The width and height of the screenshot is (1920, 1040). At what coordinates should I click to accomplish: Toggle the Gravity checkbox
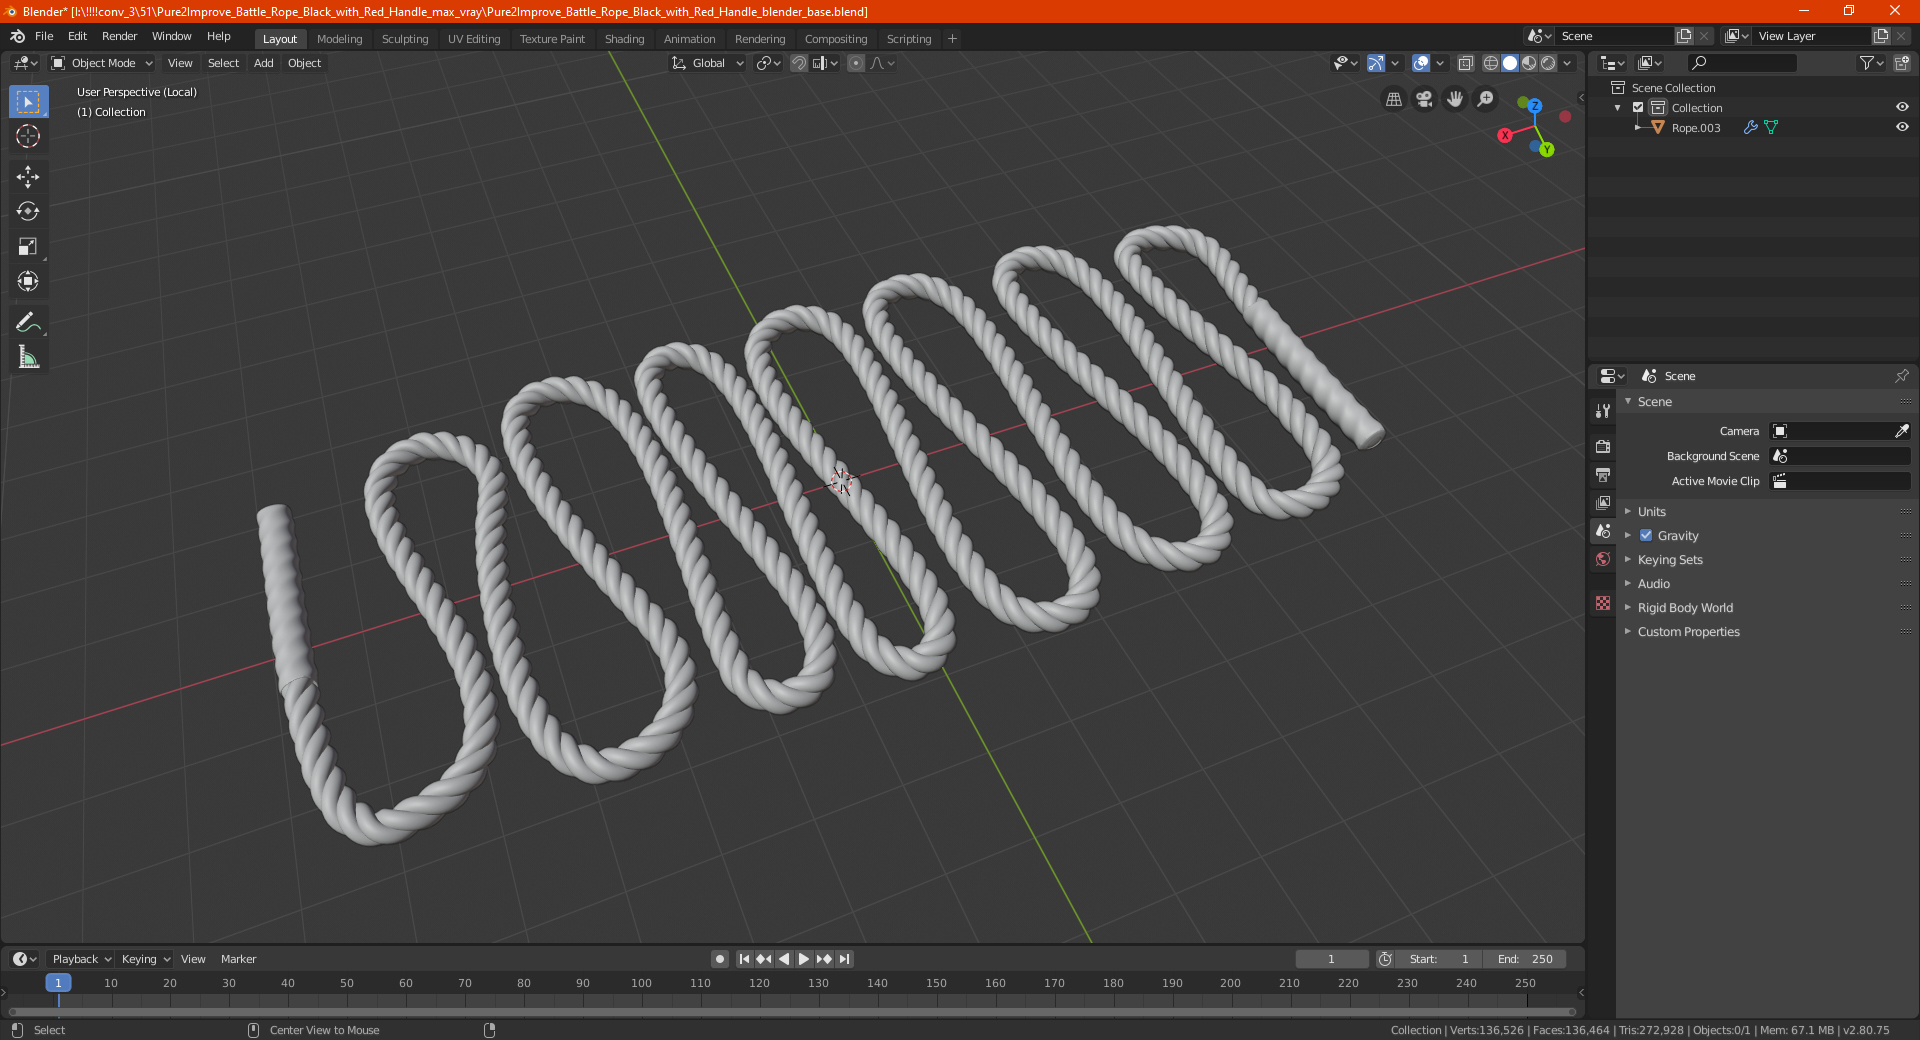(x=1646, y=535)
